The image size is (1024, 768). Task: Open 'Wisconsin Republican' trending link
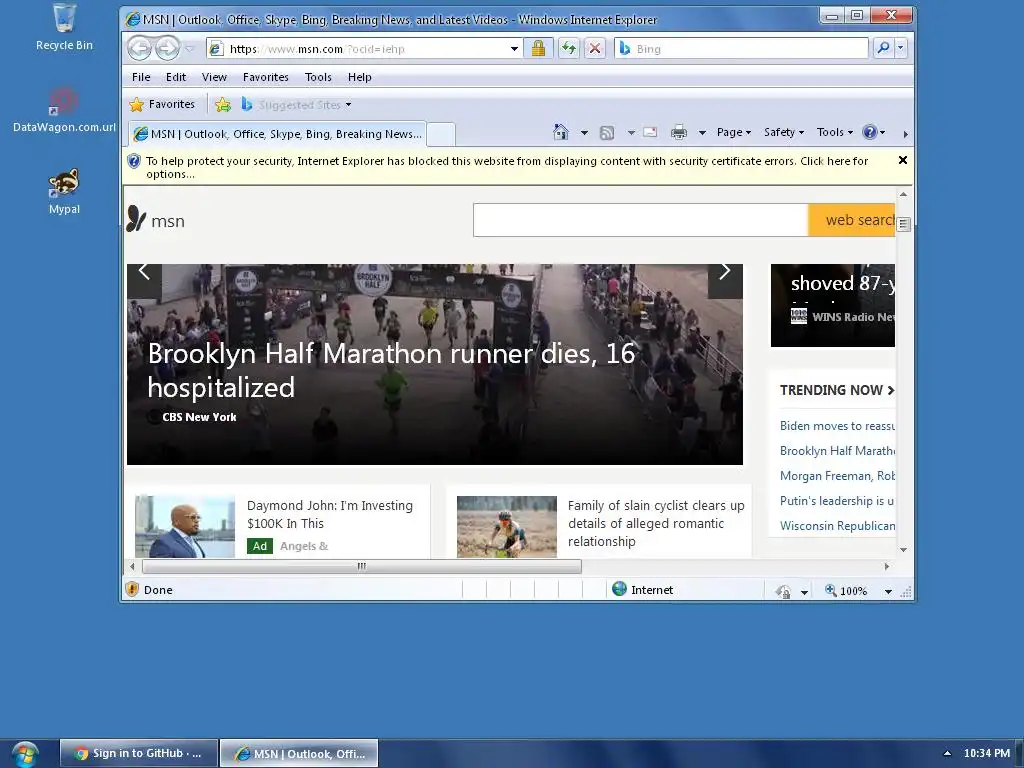tap(837, 526)
